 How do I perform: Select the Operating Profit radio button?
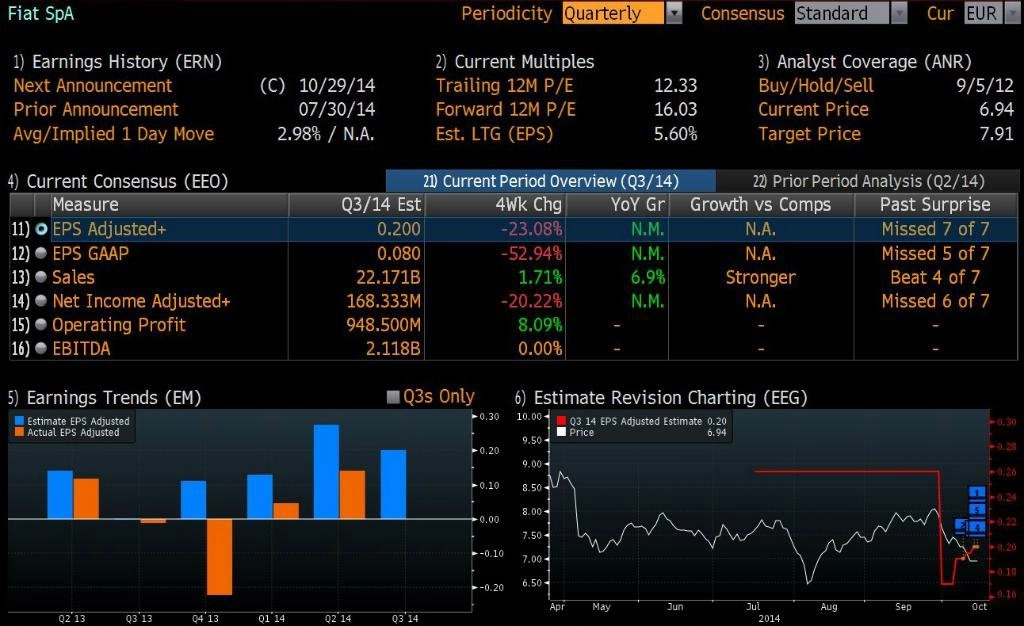pos(41,325)
